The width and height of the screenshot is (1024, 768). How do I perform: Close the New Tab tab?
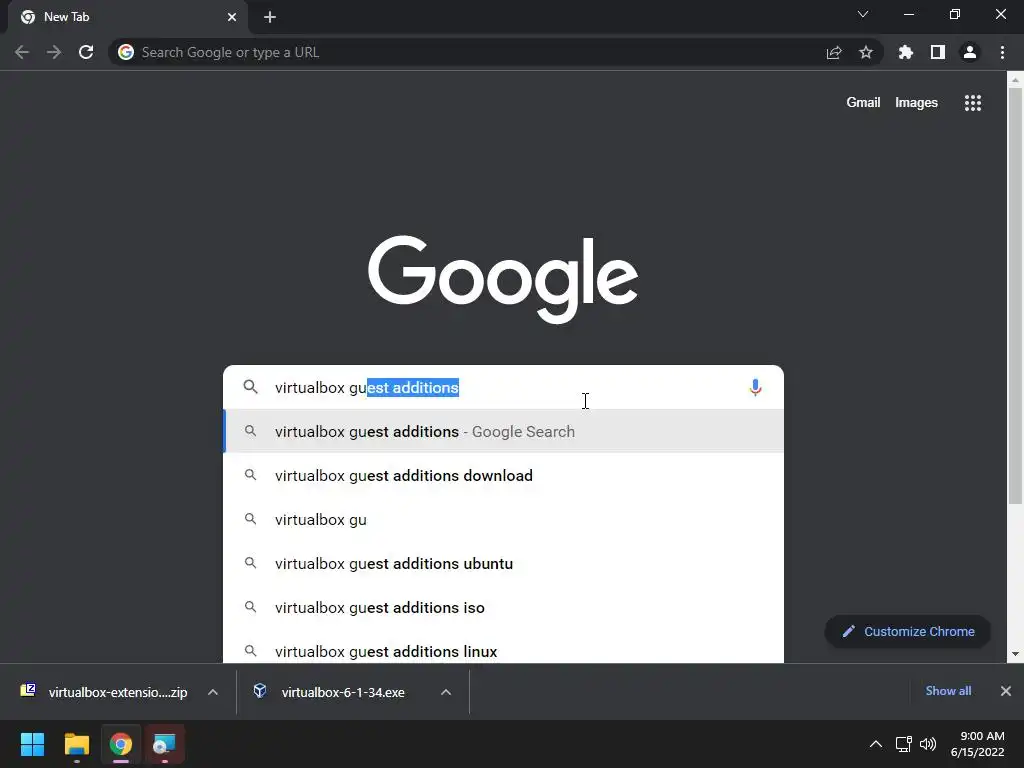(232, 17)
